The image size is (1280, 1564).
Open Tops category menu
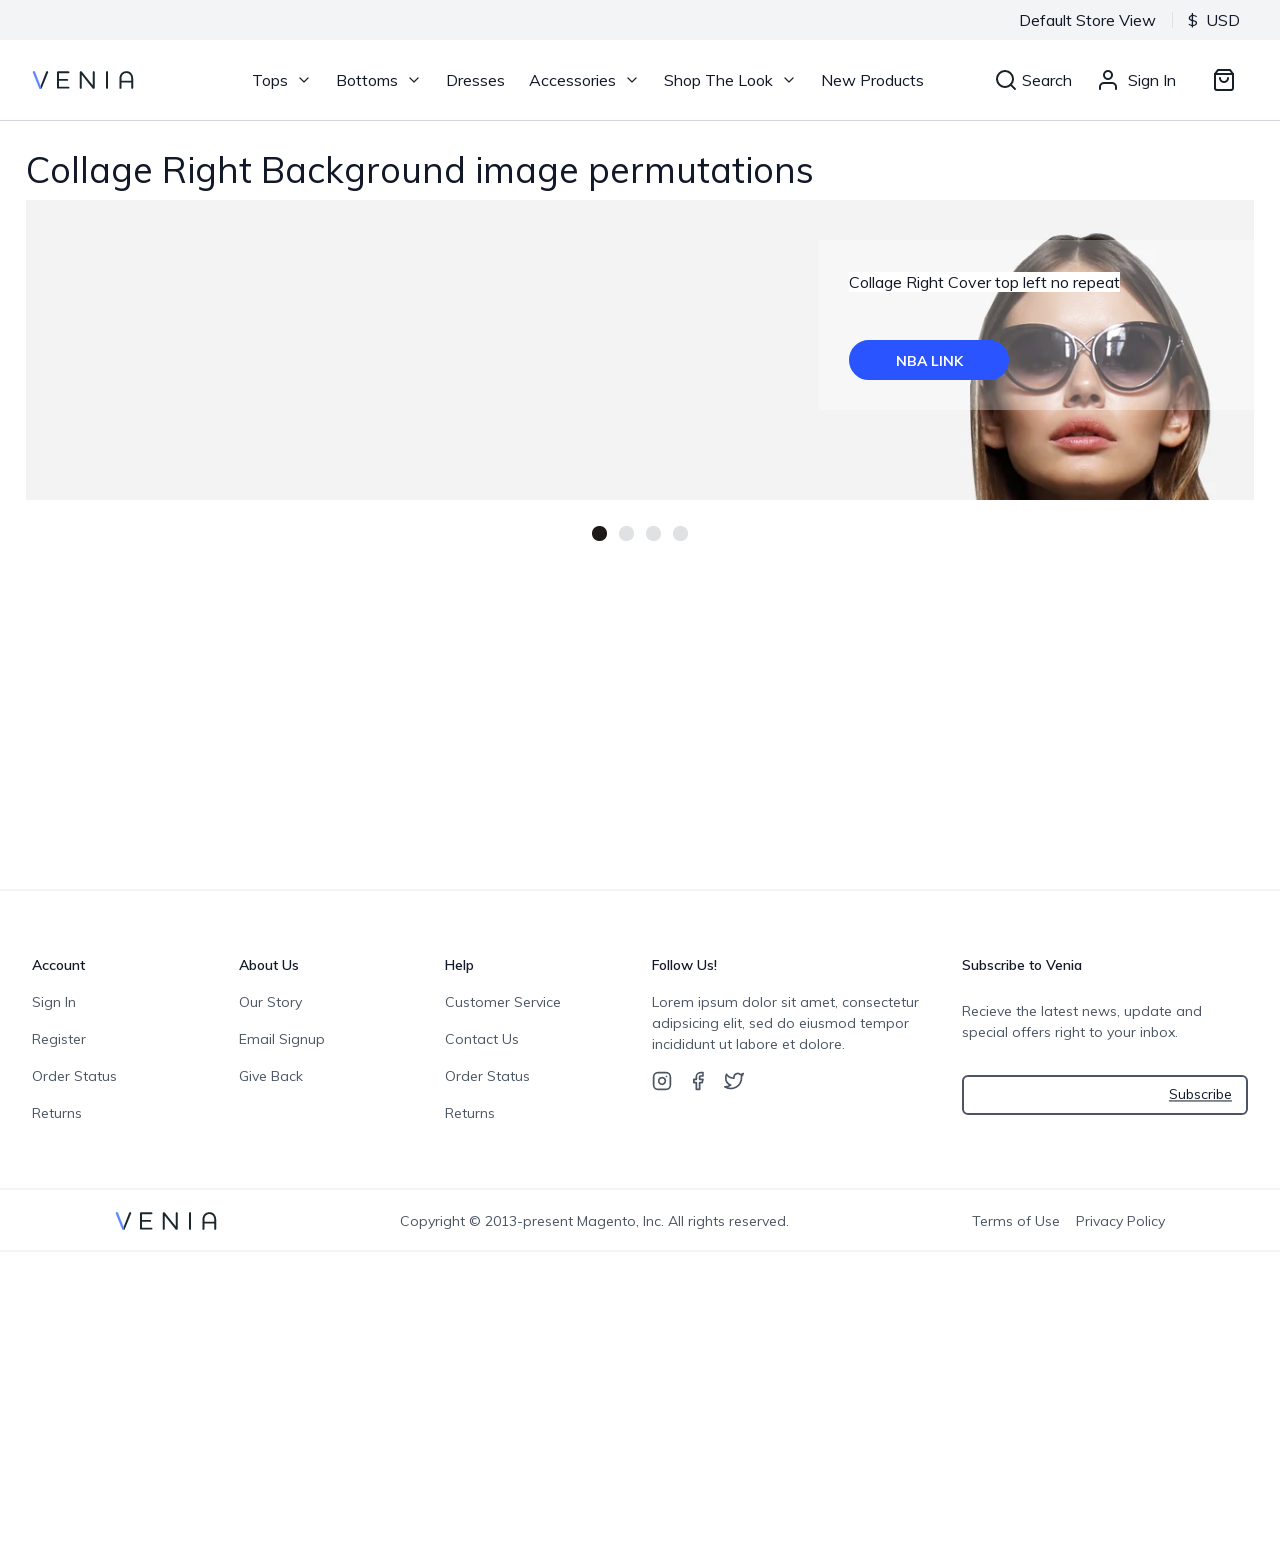270,80
